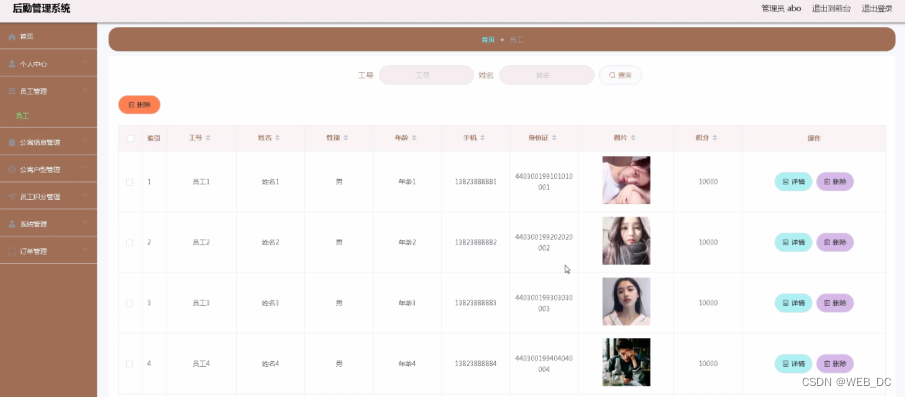Expand the 公寓户型管理 menu chevron

point(85,168)
